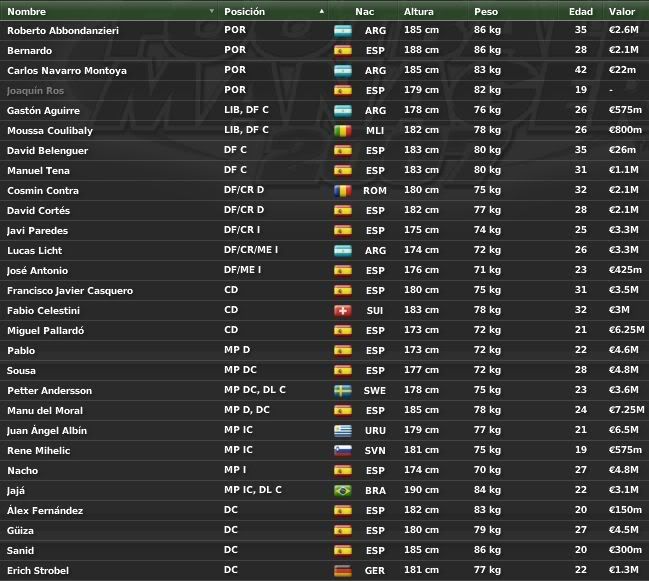Click Pablo's Spain flag icon

(x=343, y=351)
